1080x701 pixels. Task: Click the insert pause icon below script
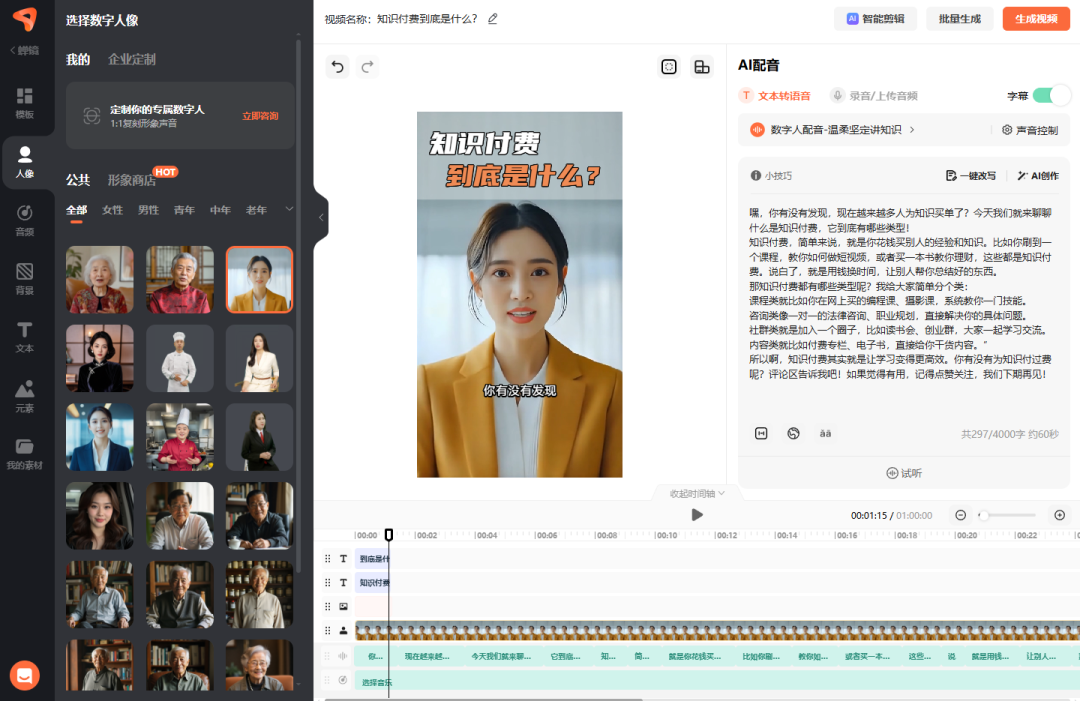coord(760,432)
